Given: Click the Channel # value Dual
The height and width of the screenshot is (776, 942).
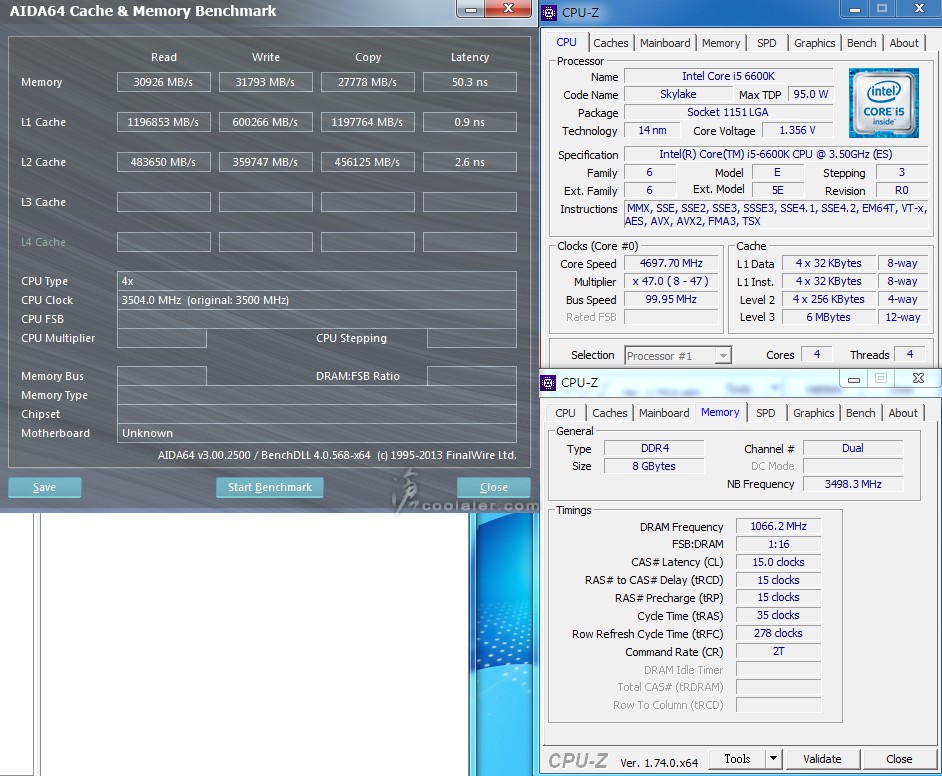Looking at the screenshot, I should tap(852, 448).
